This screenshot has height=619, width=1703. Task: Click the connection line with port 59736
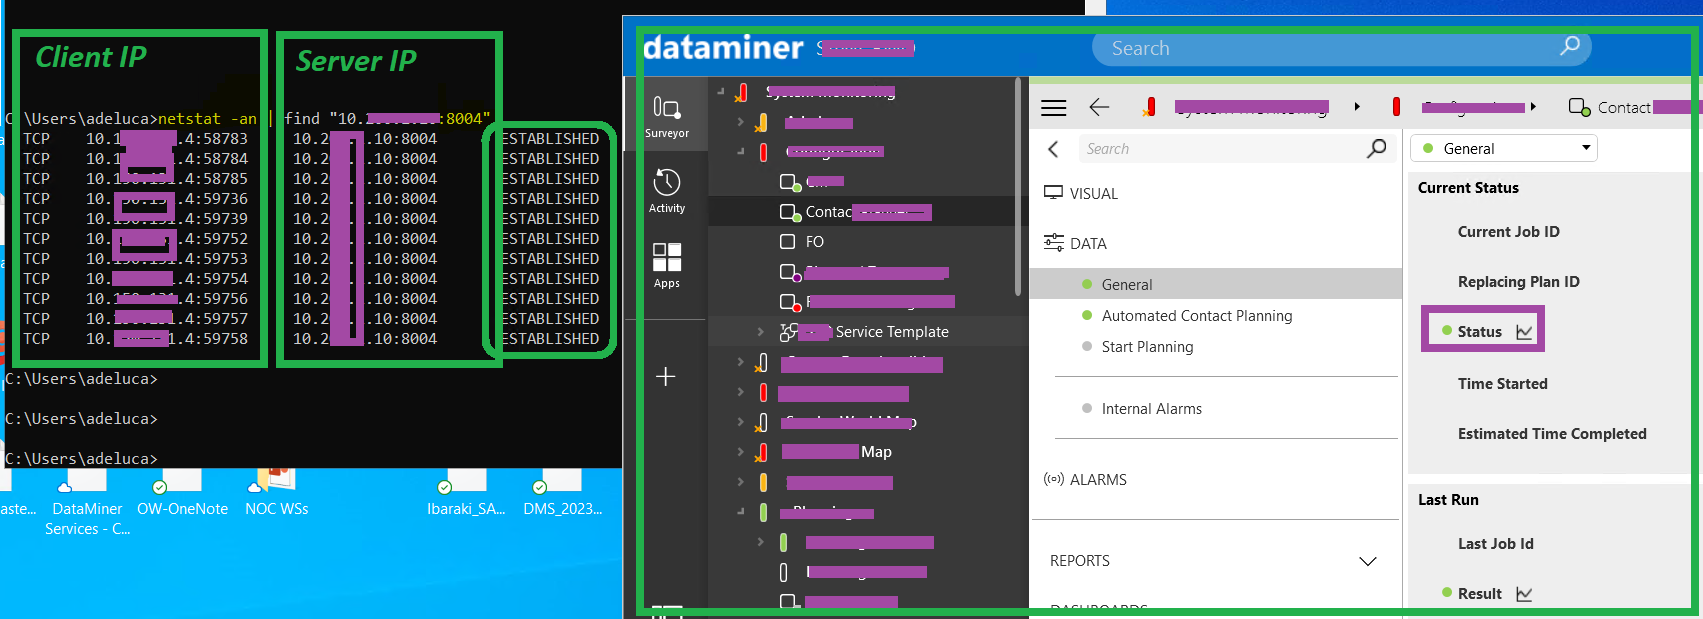310,198
